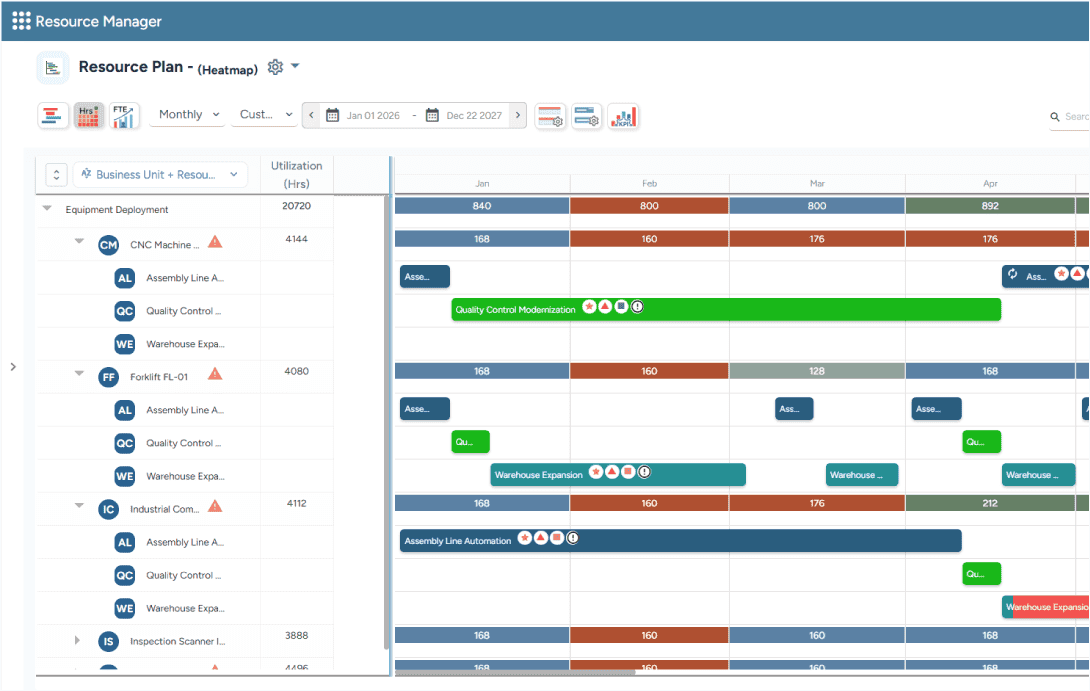This screenshot has height=691, width=1090.
Task: Collapse the CNC Machine row
Action: point(79,241)
